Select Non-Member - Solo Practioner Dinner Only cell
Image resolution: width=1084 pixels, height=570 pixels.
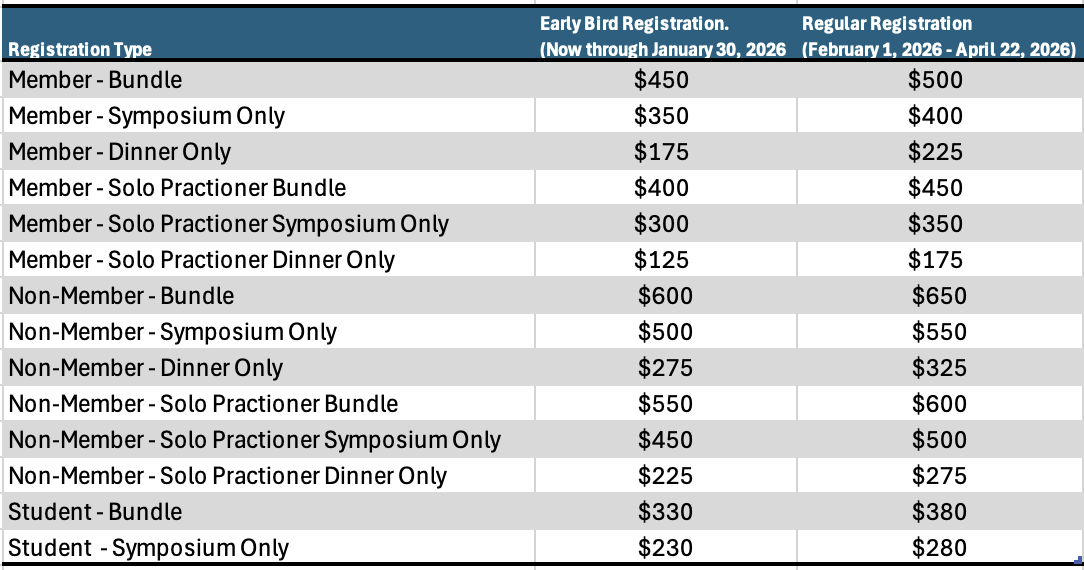point(228,476)
